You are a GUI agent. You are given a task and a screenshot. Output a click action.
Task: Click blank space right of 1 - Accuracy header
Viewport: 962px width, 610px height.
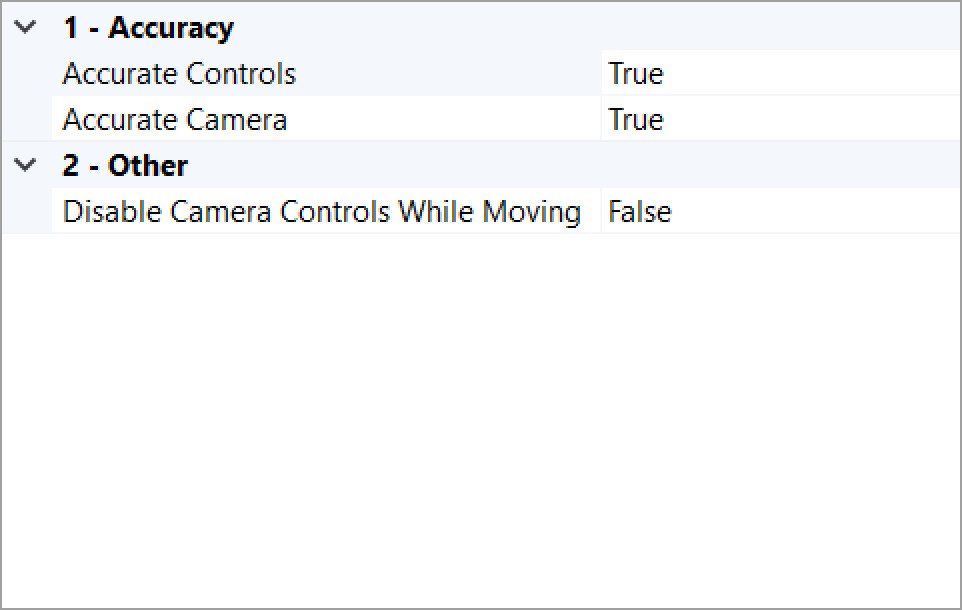coord(600,28)
